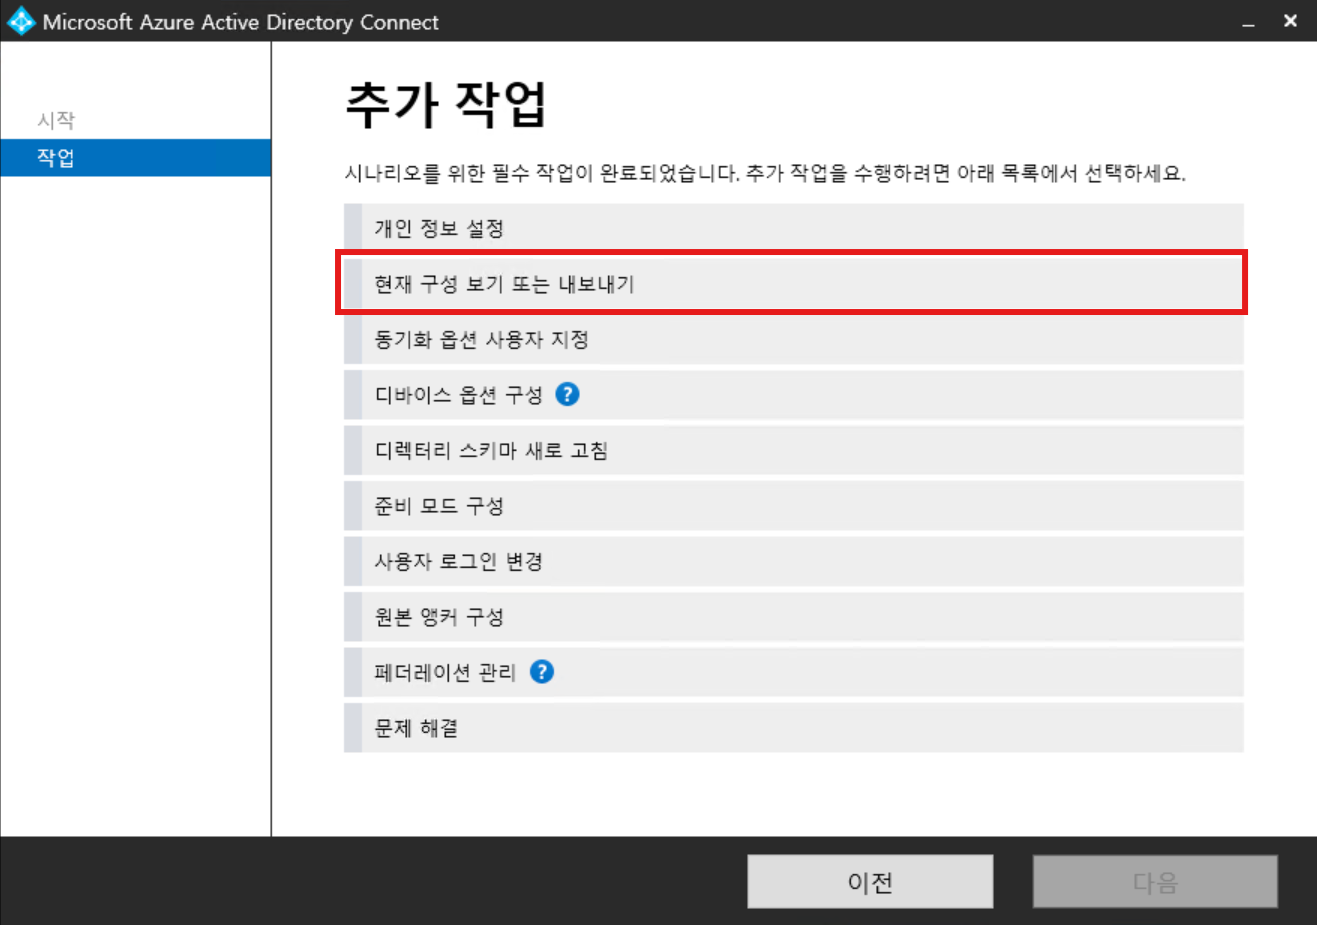Choose 현재 구성 보기 또는 내보내기

794,284
